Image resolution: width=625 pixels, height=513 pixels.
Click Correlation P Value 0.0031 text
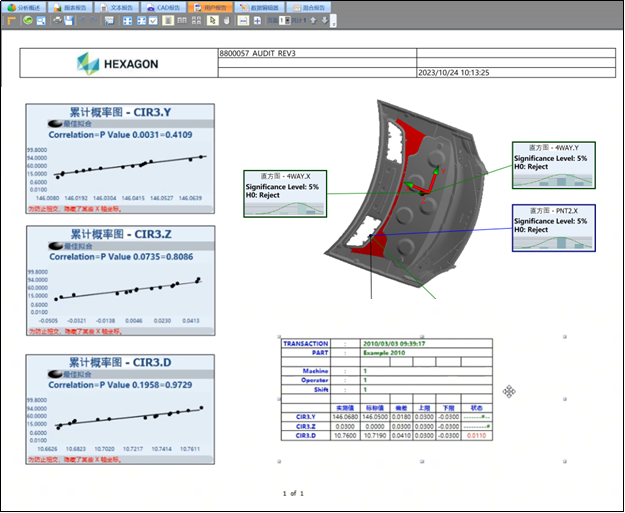[120, 135]
